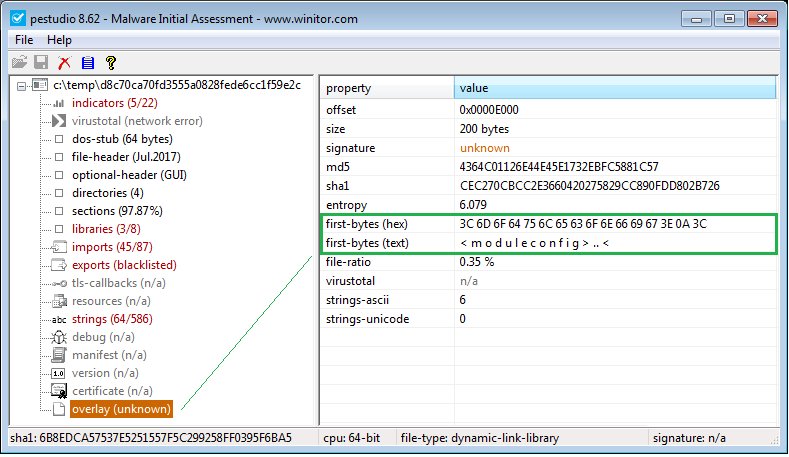The width and height of the screenshot is (789, 457).
Task: Open the Help menu
Action: pos(59,40)
